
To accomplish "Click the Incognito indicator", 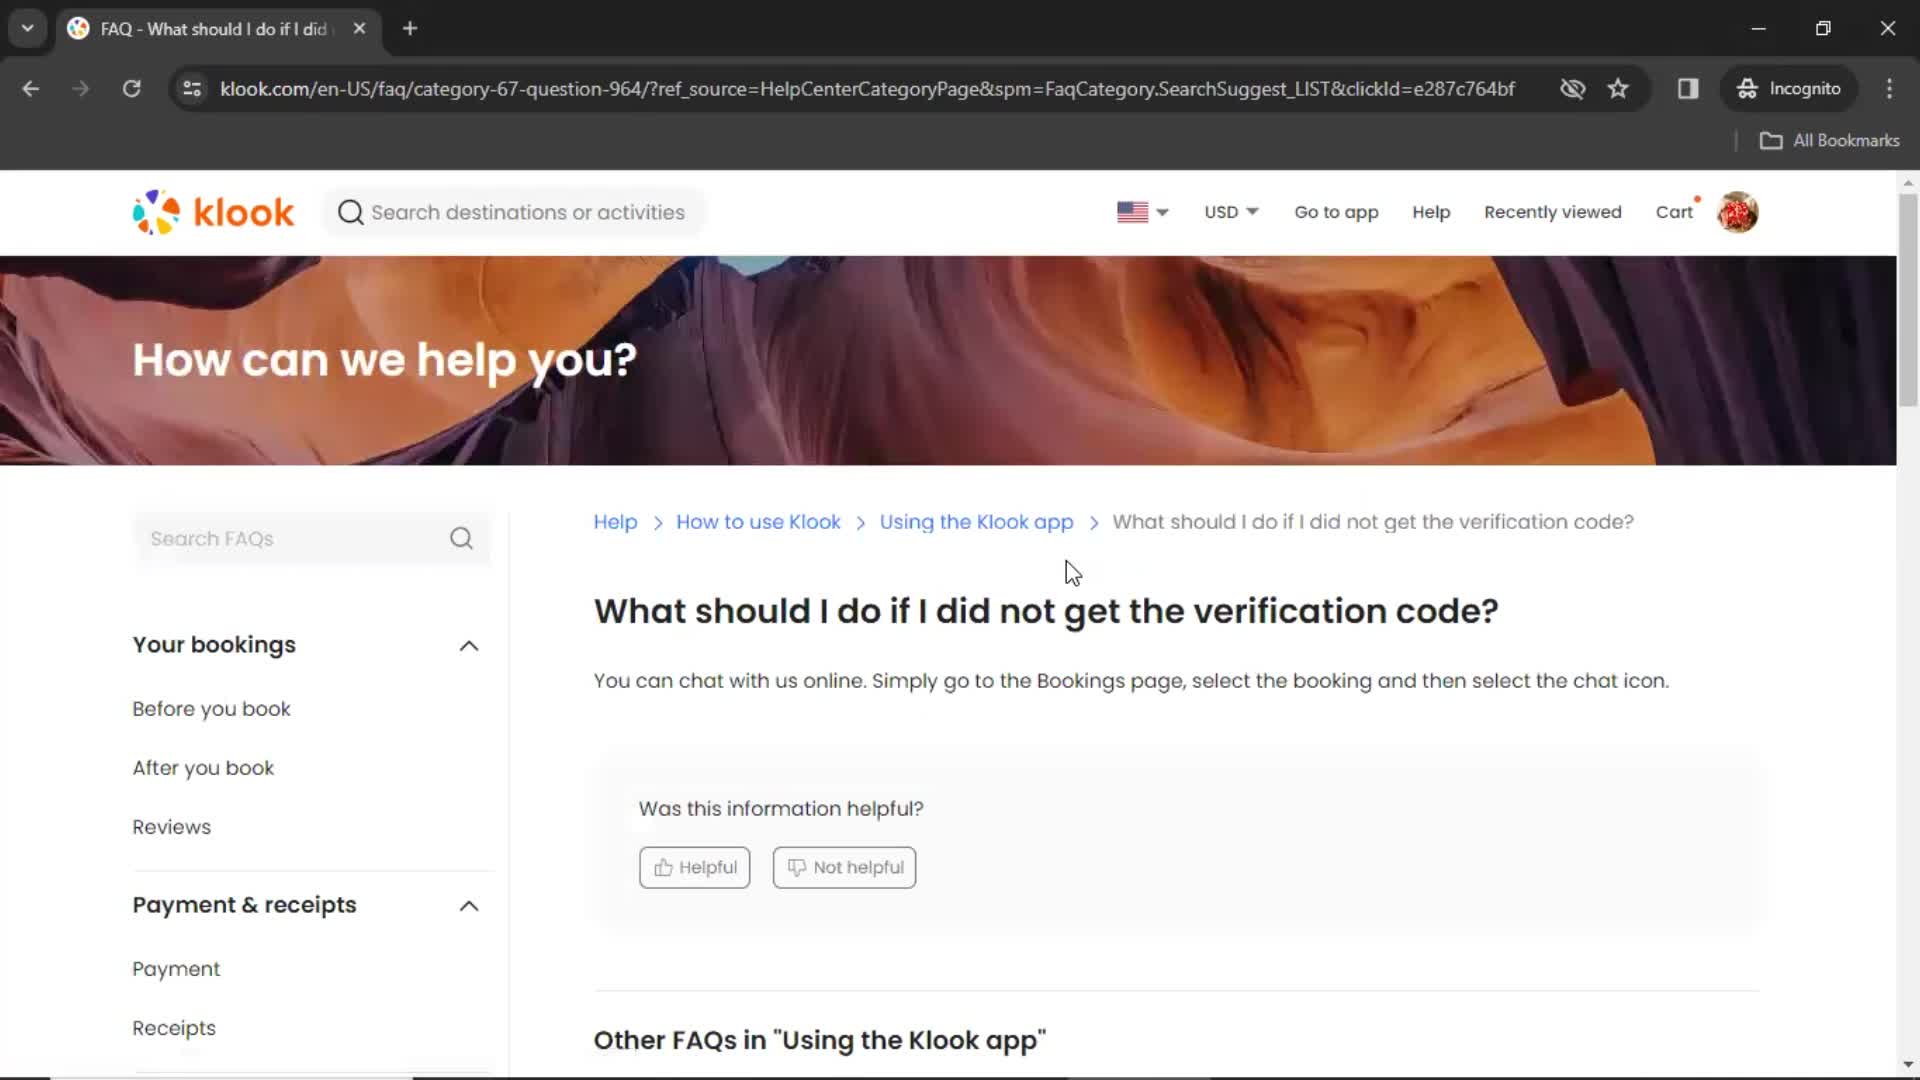I will pyautogui.click(x=1789, y=88).
